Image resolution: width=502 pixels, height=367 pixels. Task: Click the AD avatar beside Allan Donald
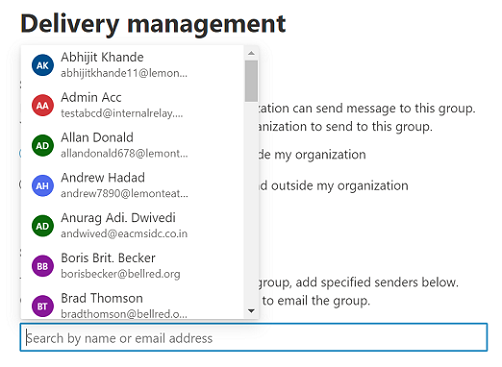click(43, 146)
